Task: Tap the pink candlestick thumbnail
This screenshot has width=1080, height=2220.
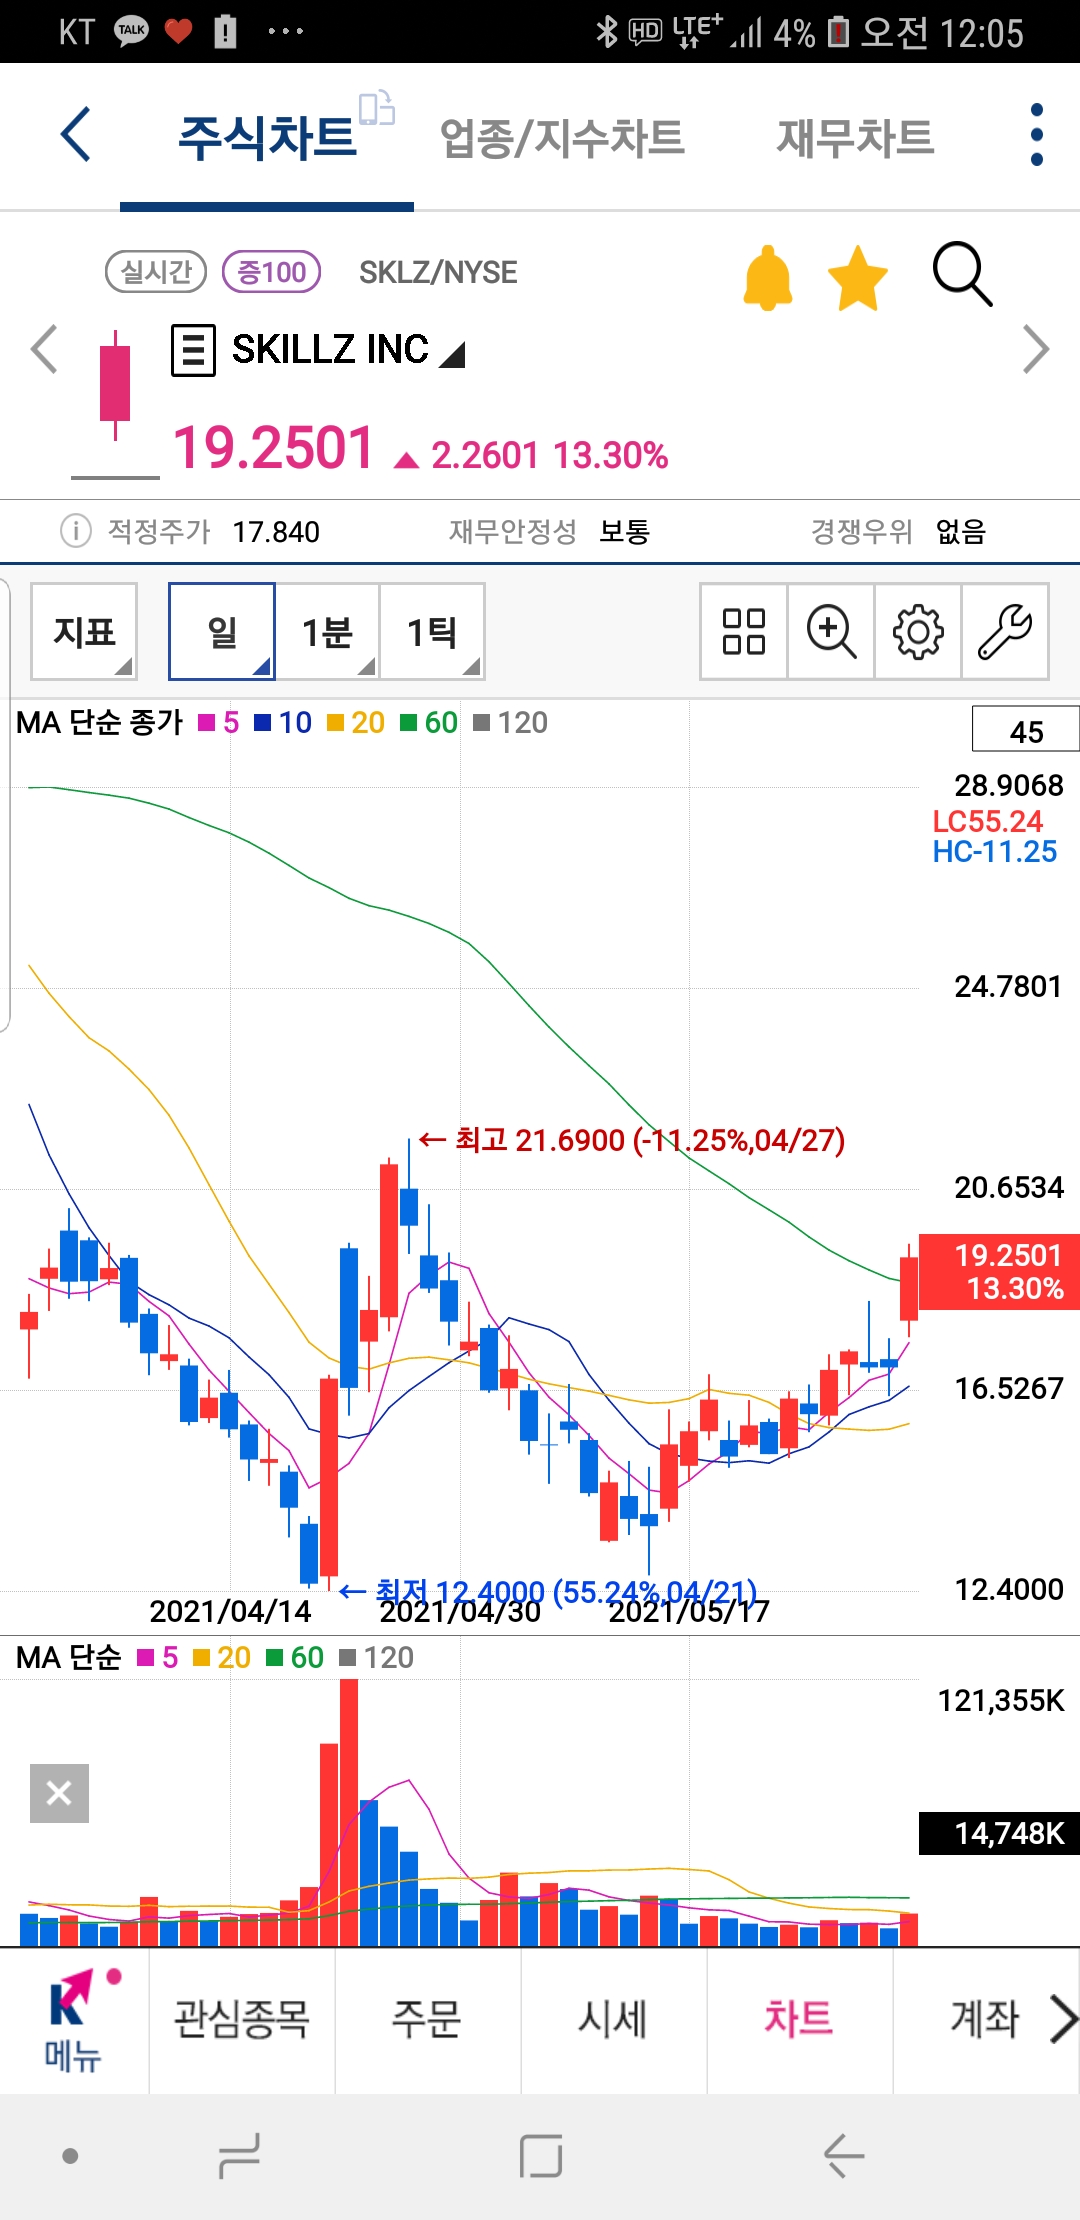Action: pyautogui.click(x=115, y=385)
